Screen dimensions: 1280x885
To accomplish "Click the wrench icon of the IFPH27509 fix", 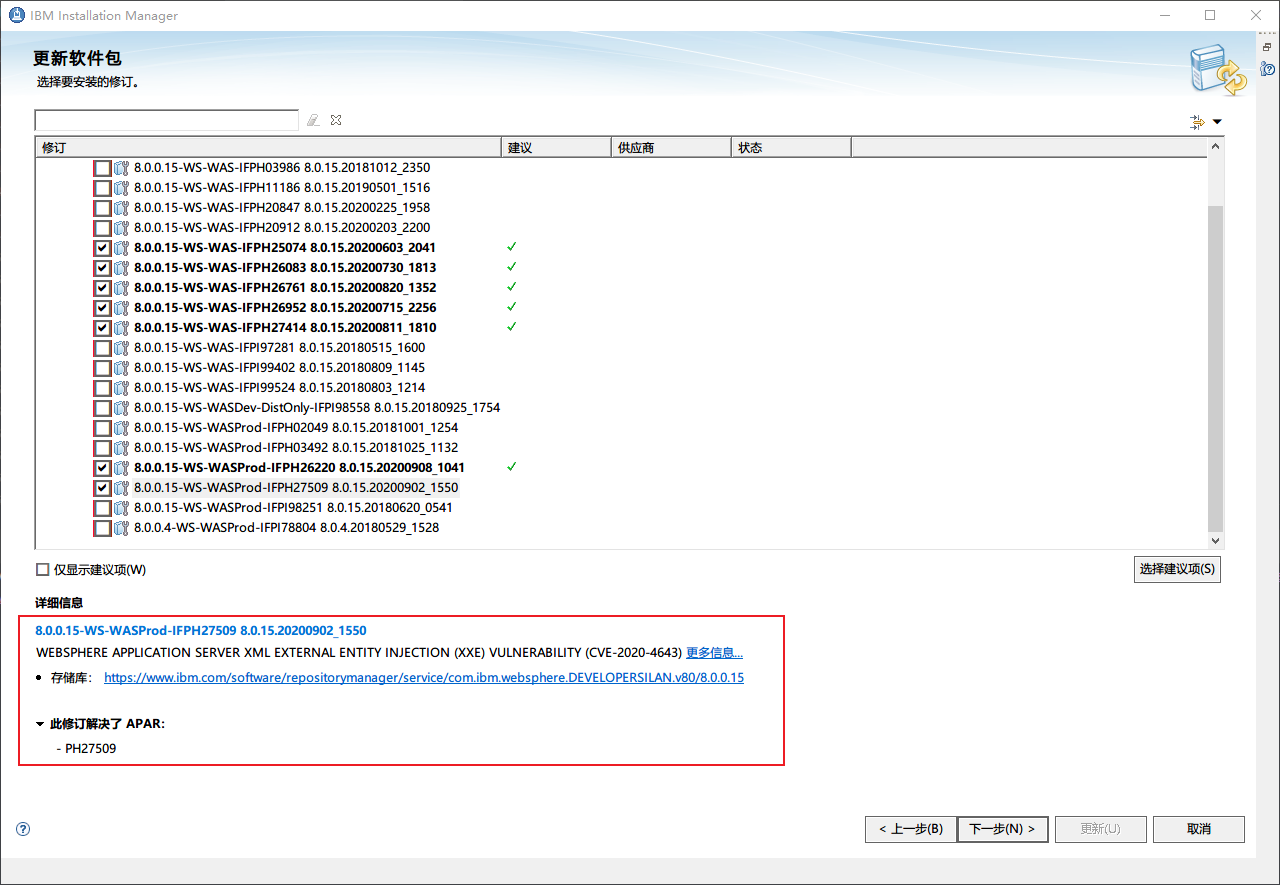I will (122, 488).
